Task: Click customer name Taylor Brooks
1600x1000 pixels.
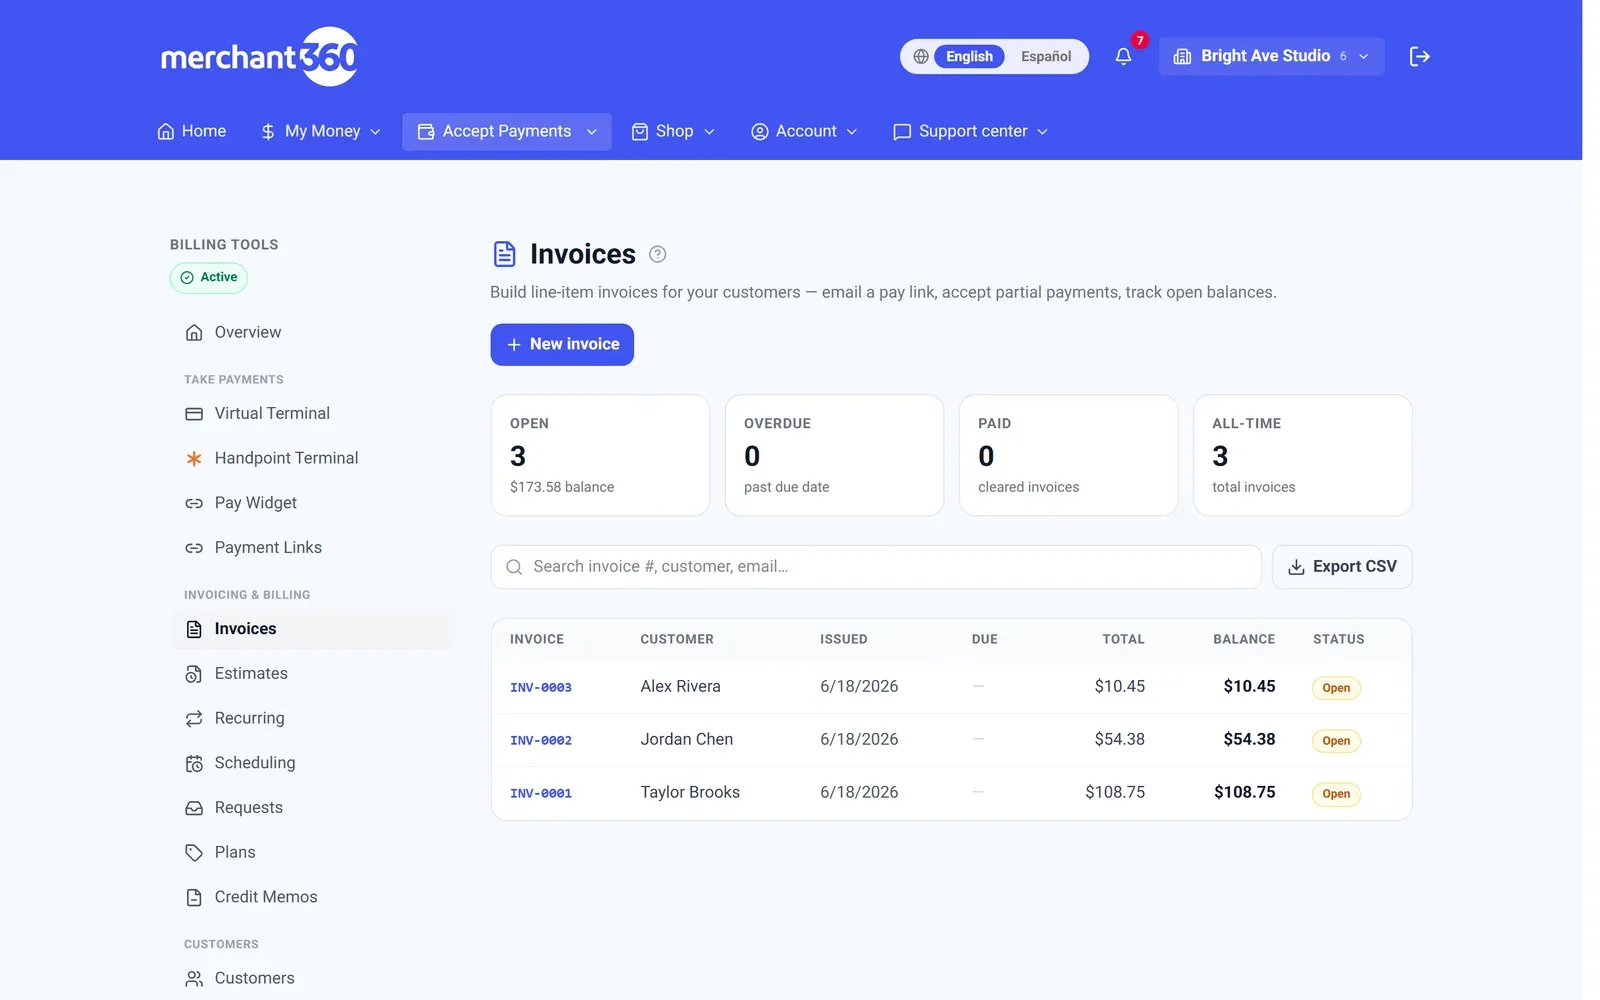Action: coord(690,793)
